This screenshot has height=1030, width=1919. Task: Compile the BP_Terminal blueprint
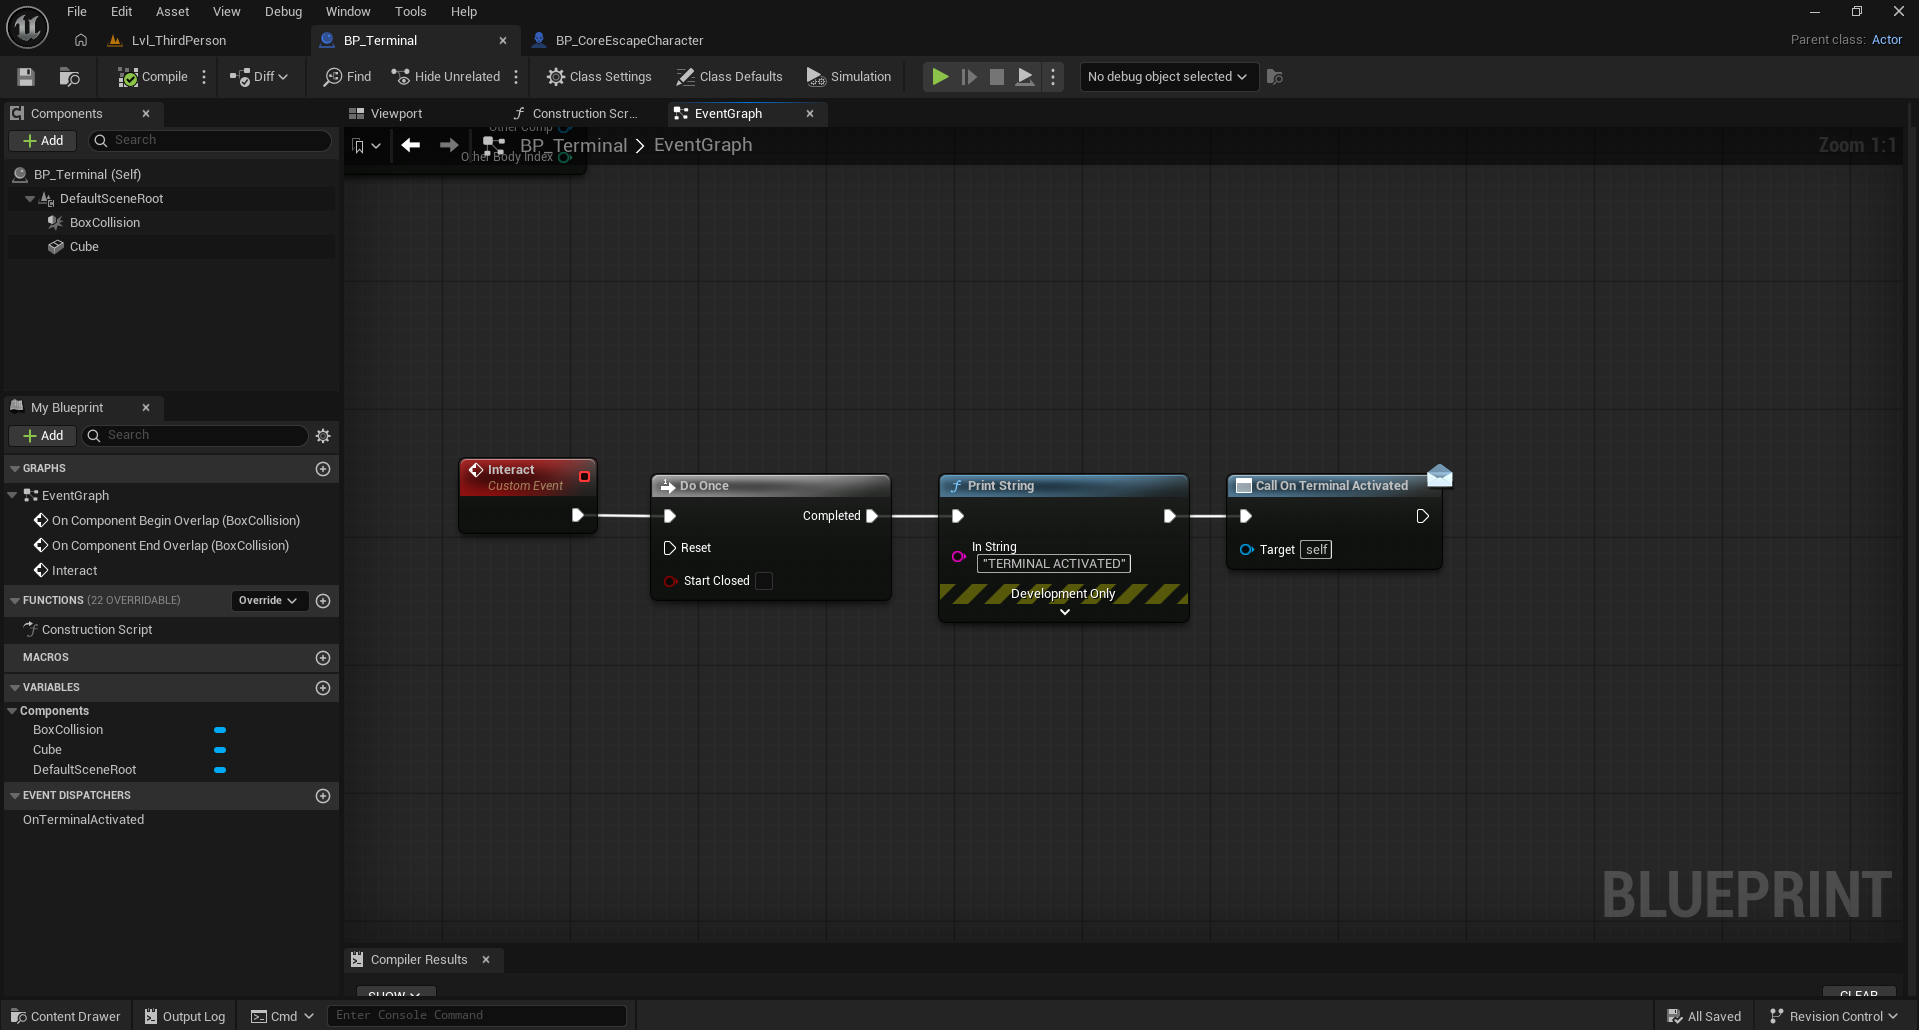153,77
